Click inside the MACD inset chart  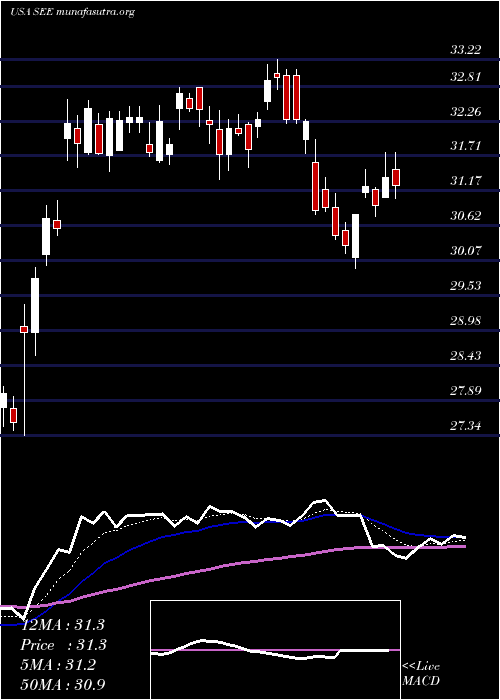point(275,650)
